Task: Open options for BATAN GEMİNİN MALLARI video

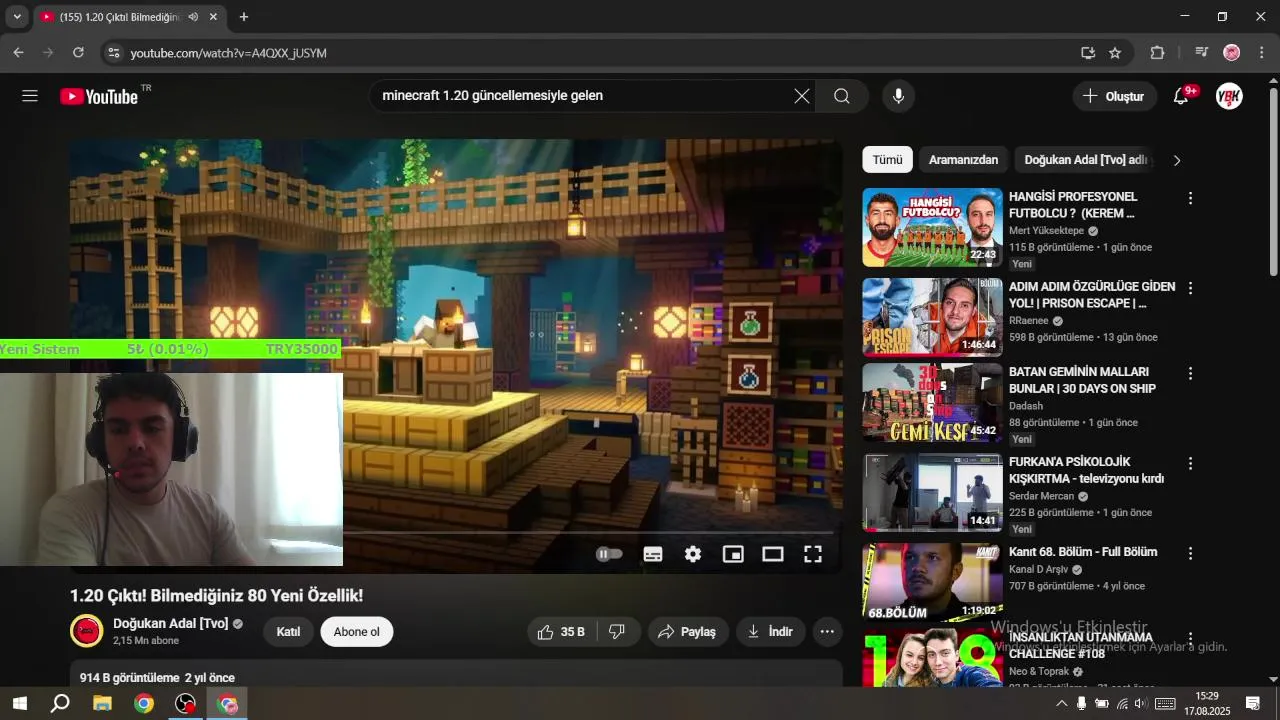Action: pyautogui.click(x=1190, y=373)
